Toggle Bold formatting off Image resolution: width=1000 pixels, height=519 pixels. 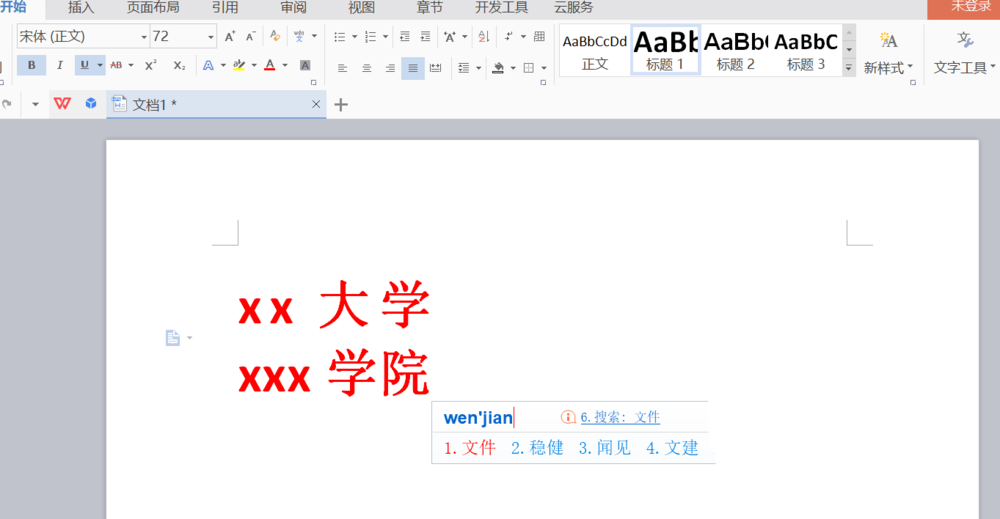pos(31,65)
